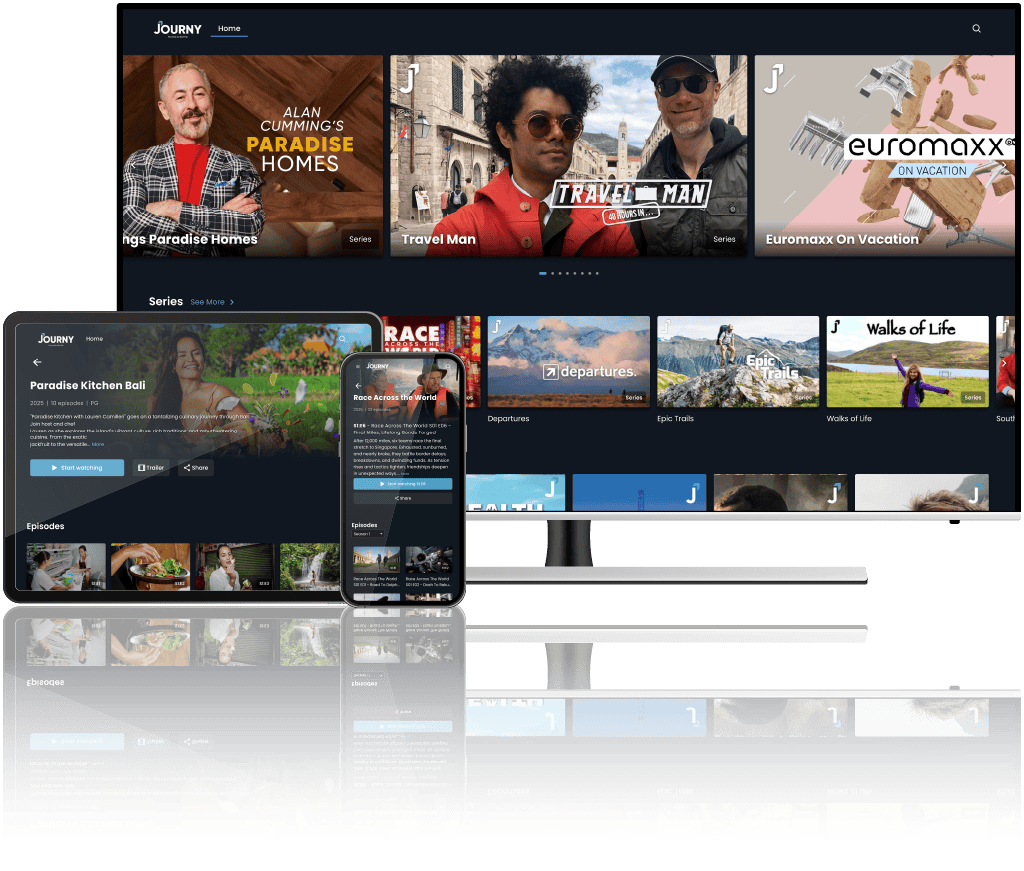Image resolution: width=1024 pixels, height=871 pixels.
Task: Click the right carousel arrow in Series row
Action: (1004, 363)
